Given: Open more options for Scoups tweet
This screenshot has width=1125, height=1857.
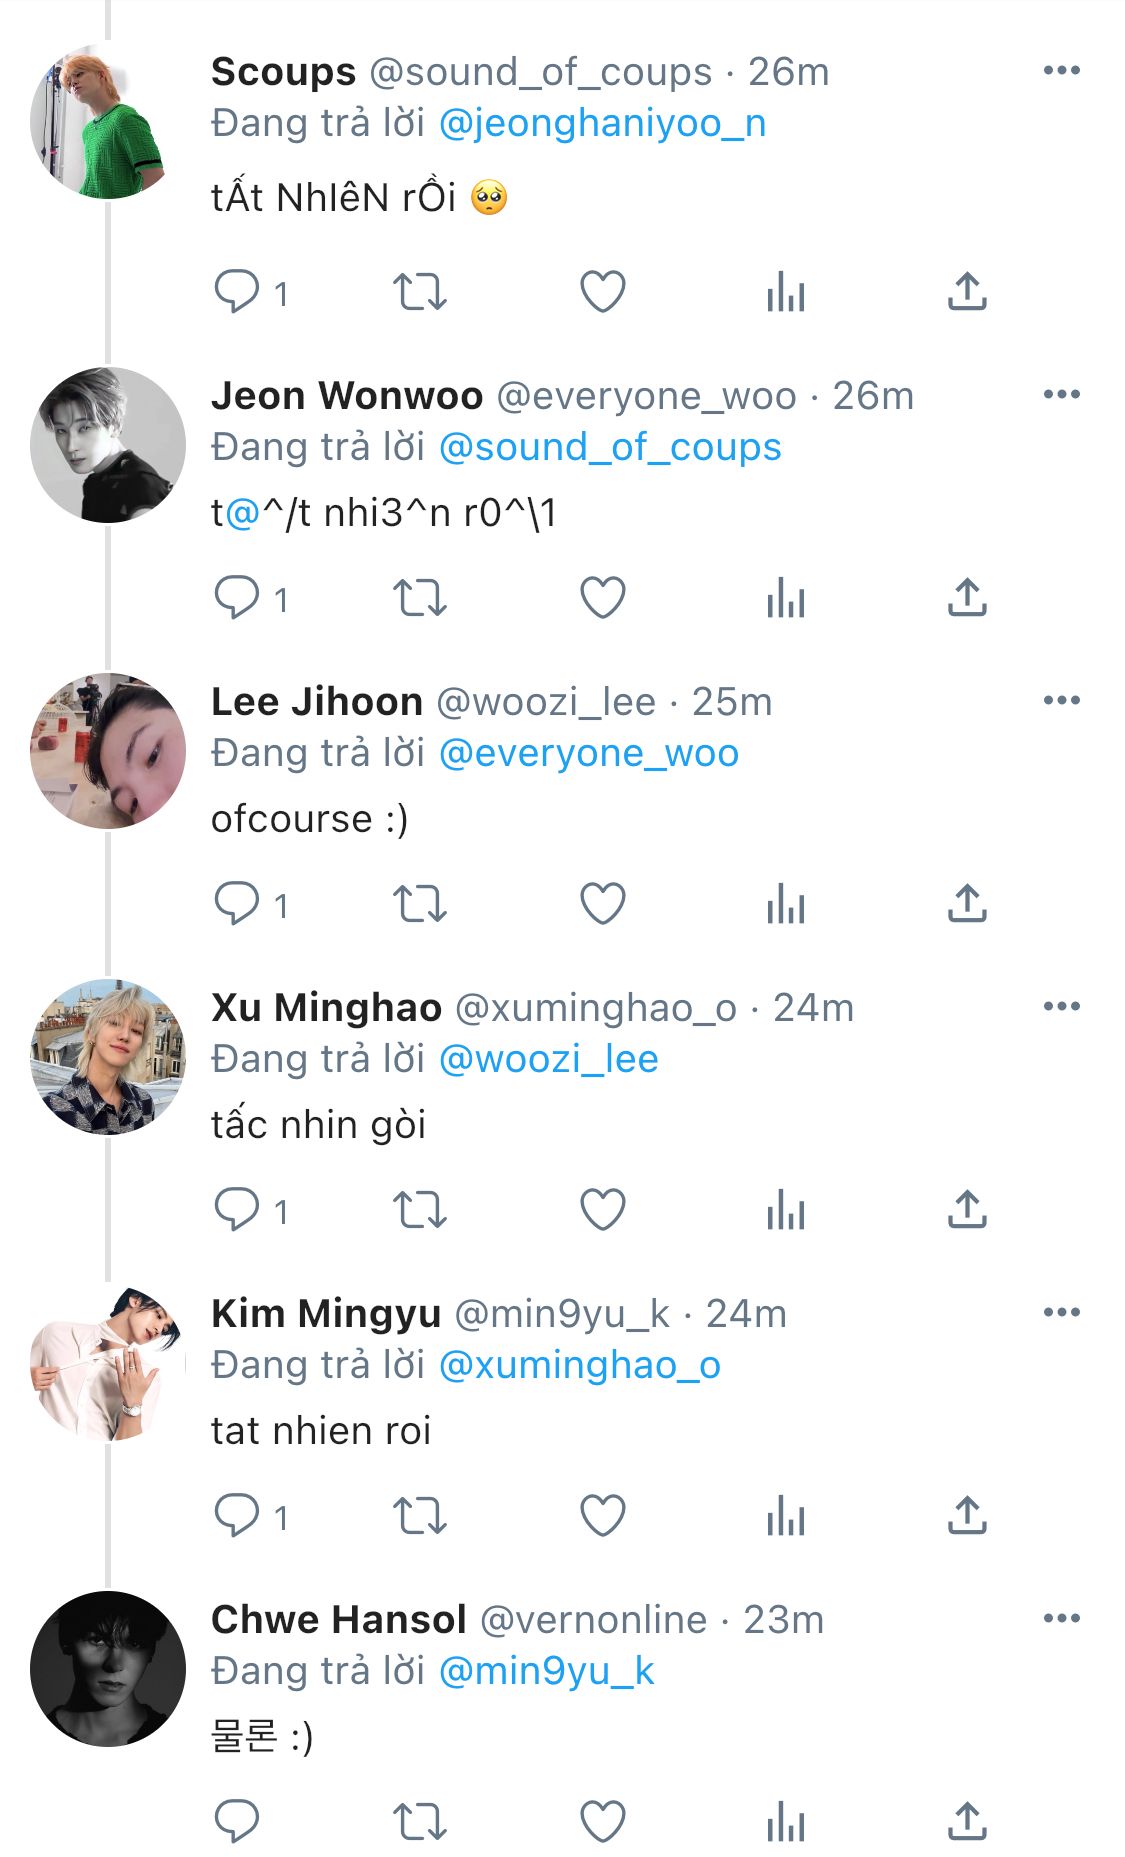Looking at the screenshot, I should pyautogui.click(x=1061, y=70).
